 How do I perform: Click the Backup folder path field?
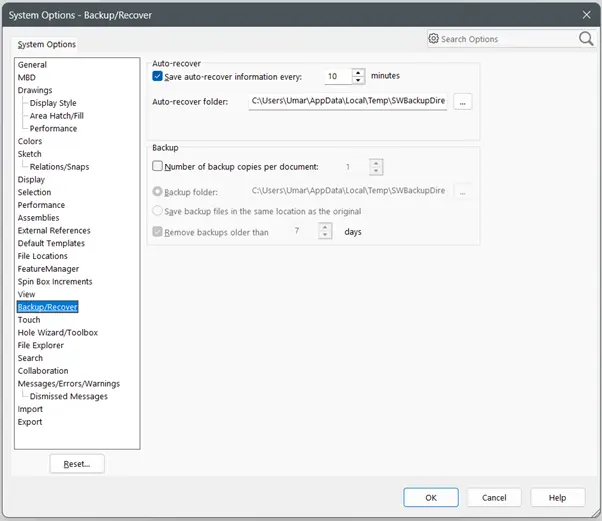pyautogui.click(x=349, y=191)
